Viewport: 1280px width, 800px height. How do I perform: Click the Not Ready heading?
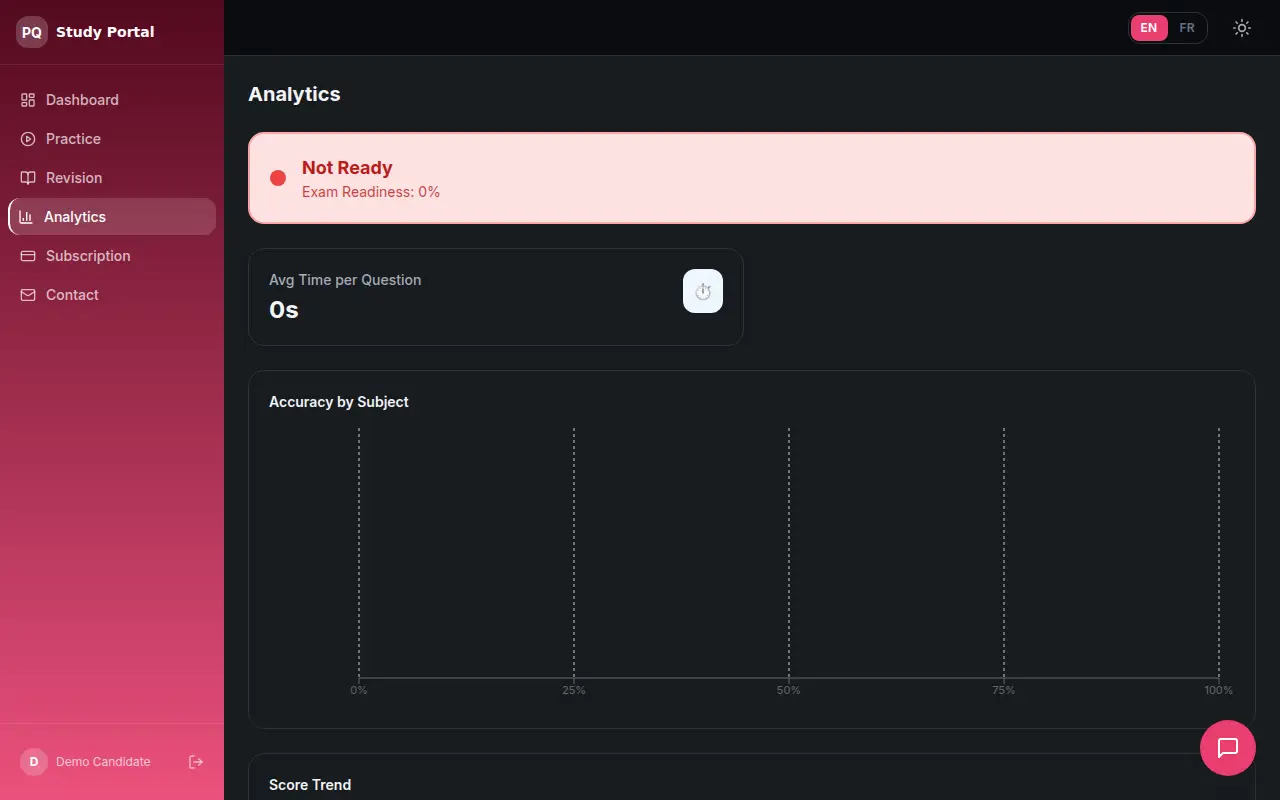347,168
